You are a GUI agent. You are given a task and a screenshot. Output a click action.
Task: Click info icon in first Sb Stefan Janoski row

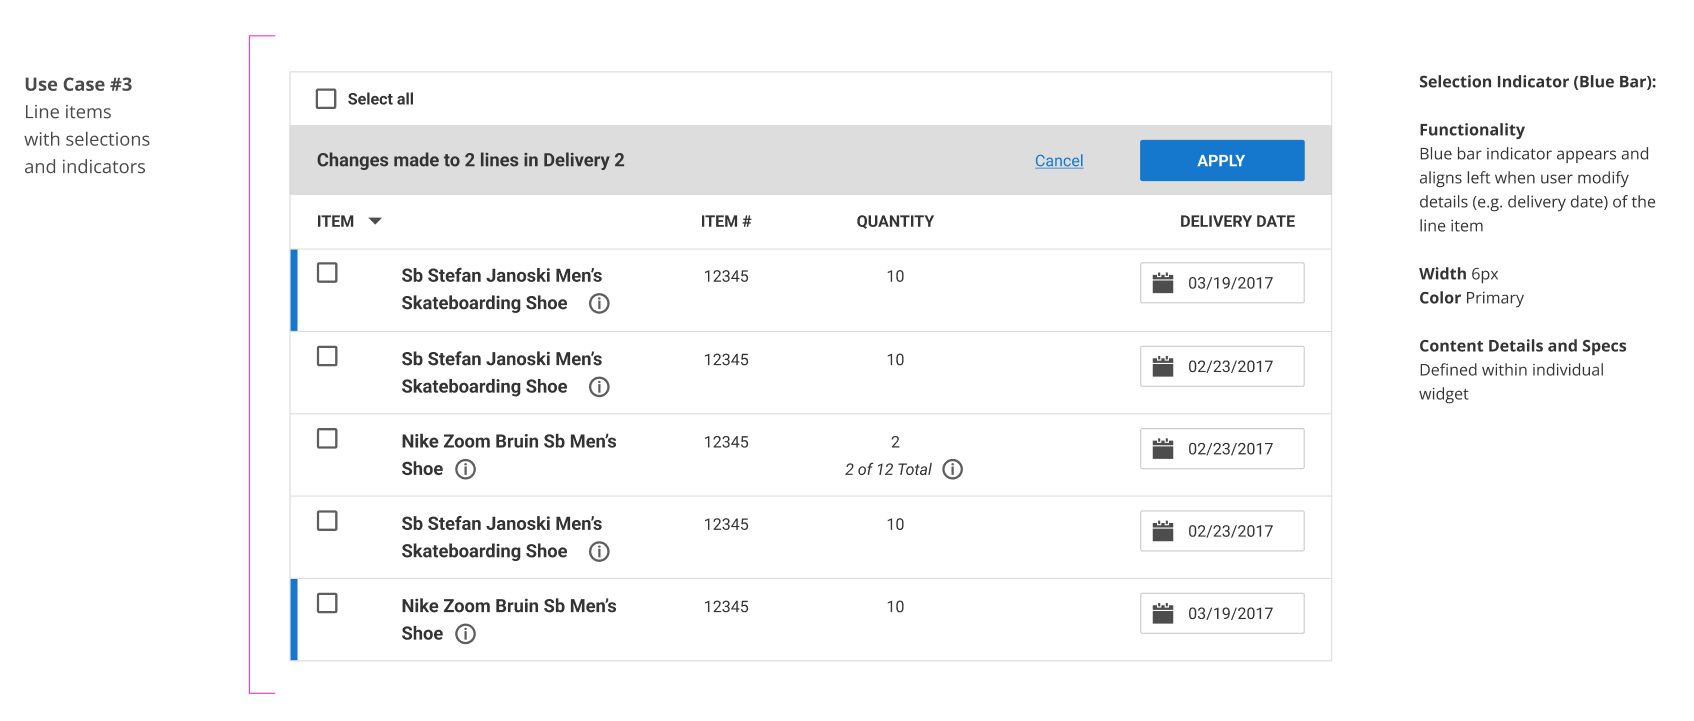point(599,304)
